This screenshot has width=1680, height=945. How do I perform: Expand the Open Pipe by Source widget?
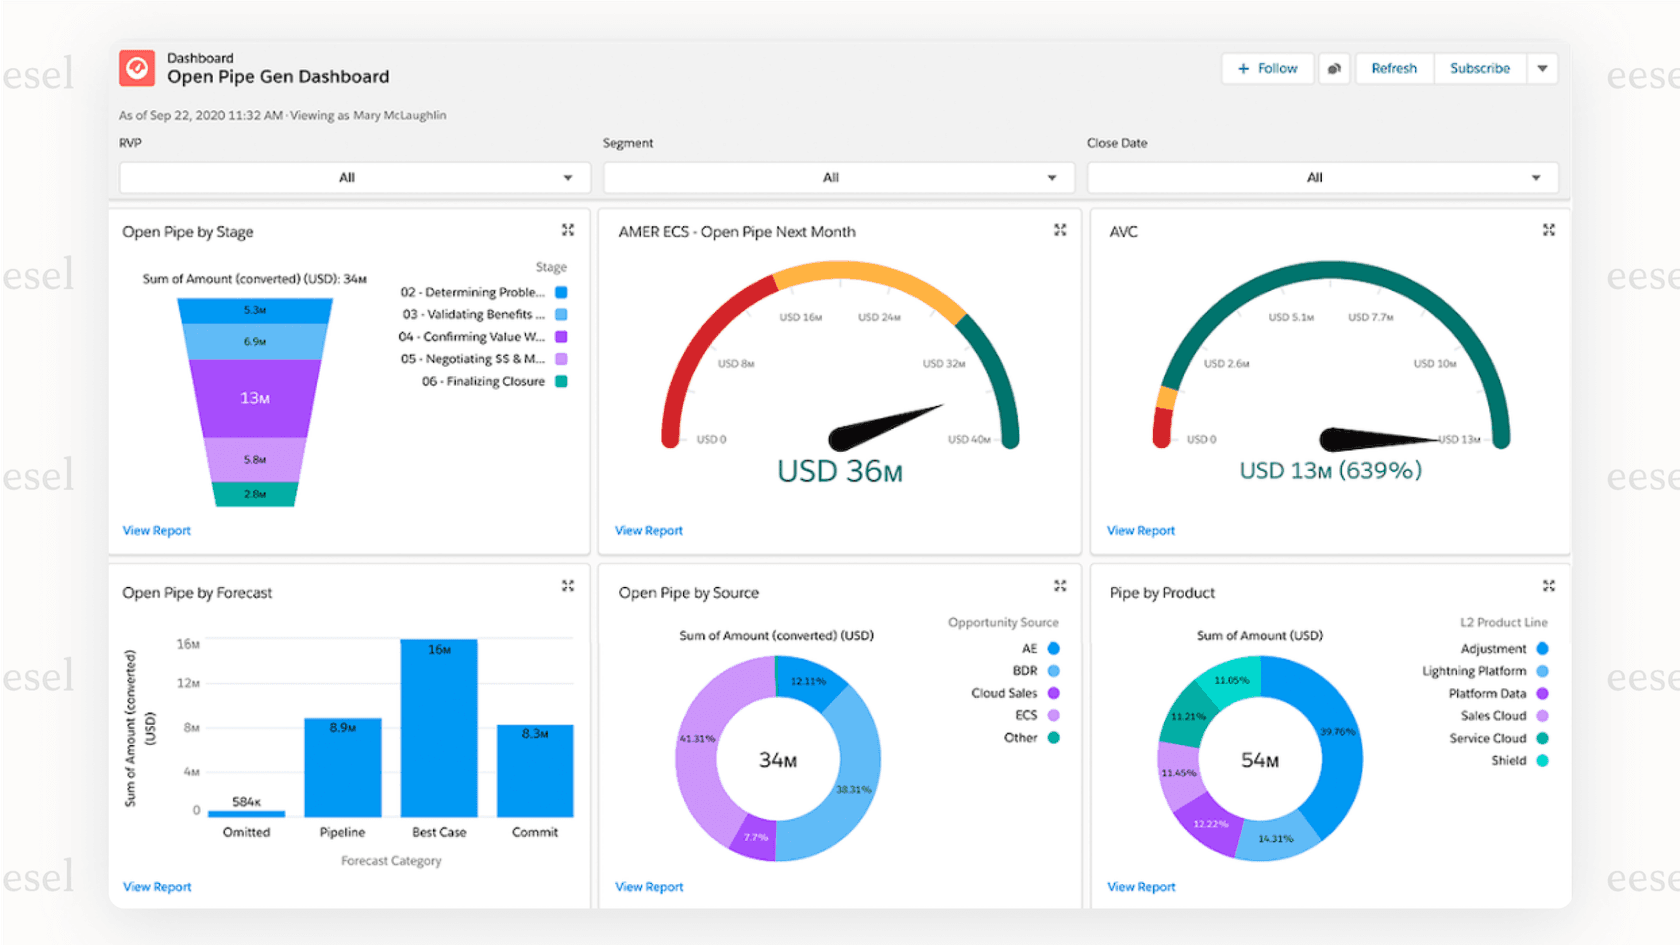pyautogui.click(x=1060, y=586)
